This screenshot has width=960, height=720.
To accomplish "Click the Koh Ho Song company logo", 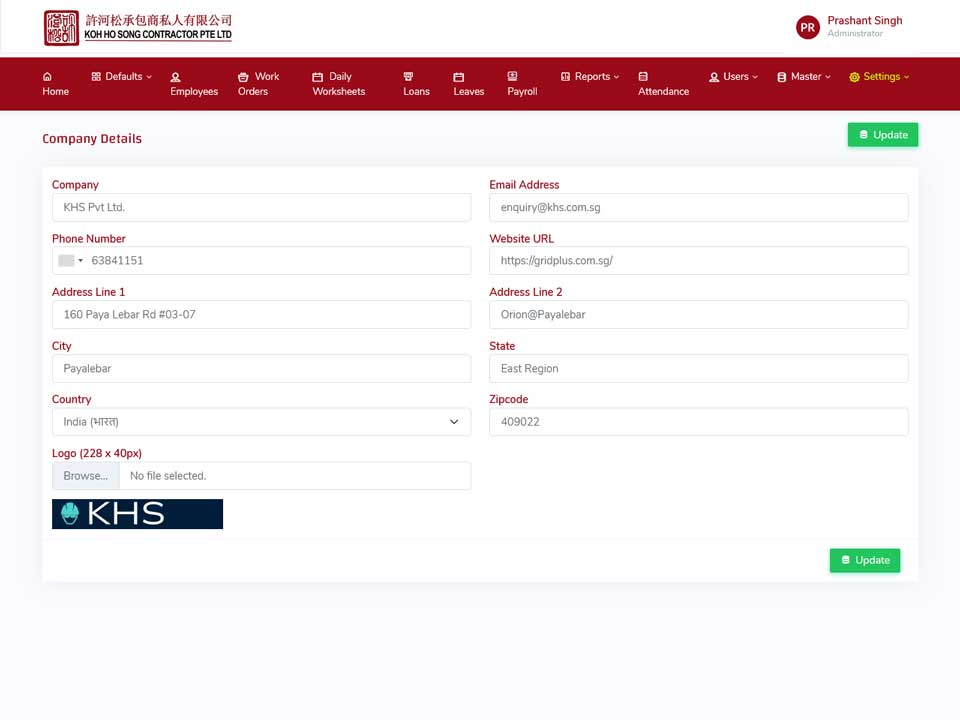I will [x=138, y=28].
